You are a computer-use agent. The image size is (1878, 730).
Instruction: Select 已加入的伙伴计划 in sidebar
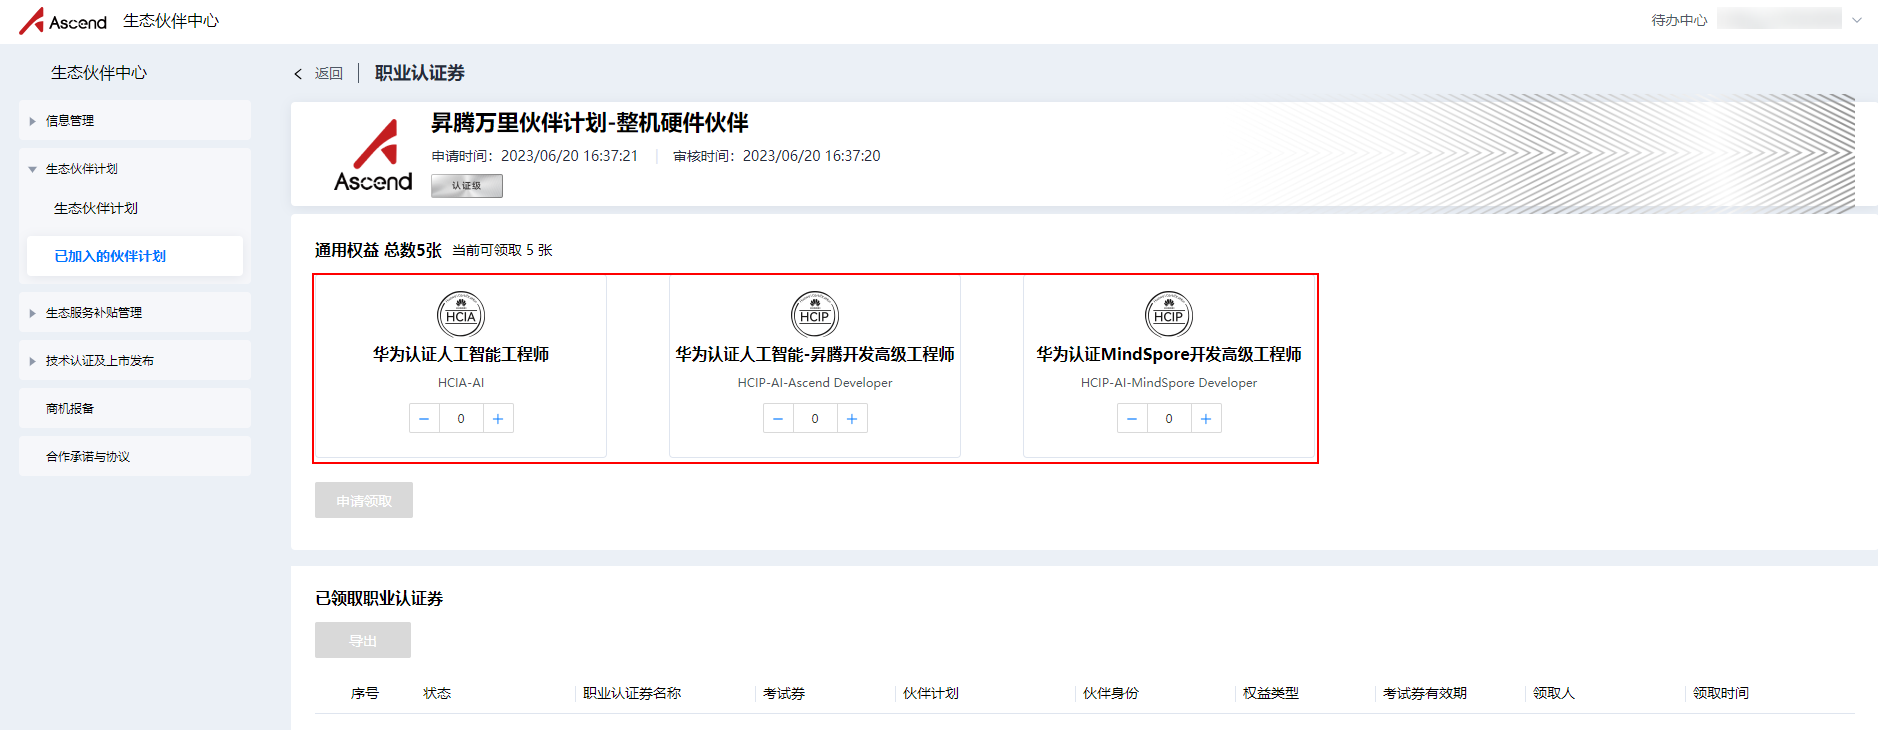point(135,256)
